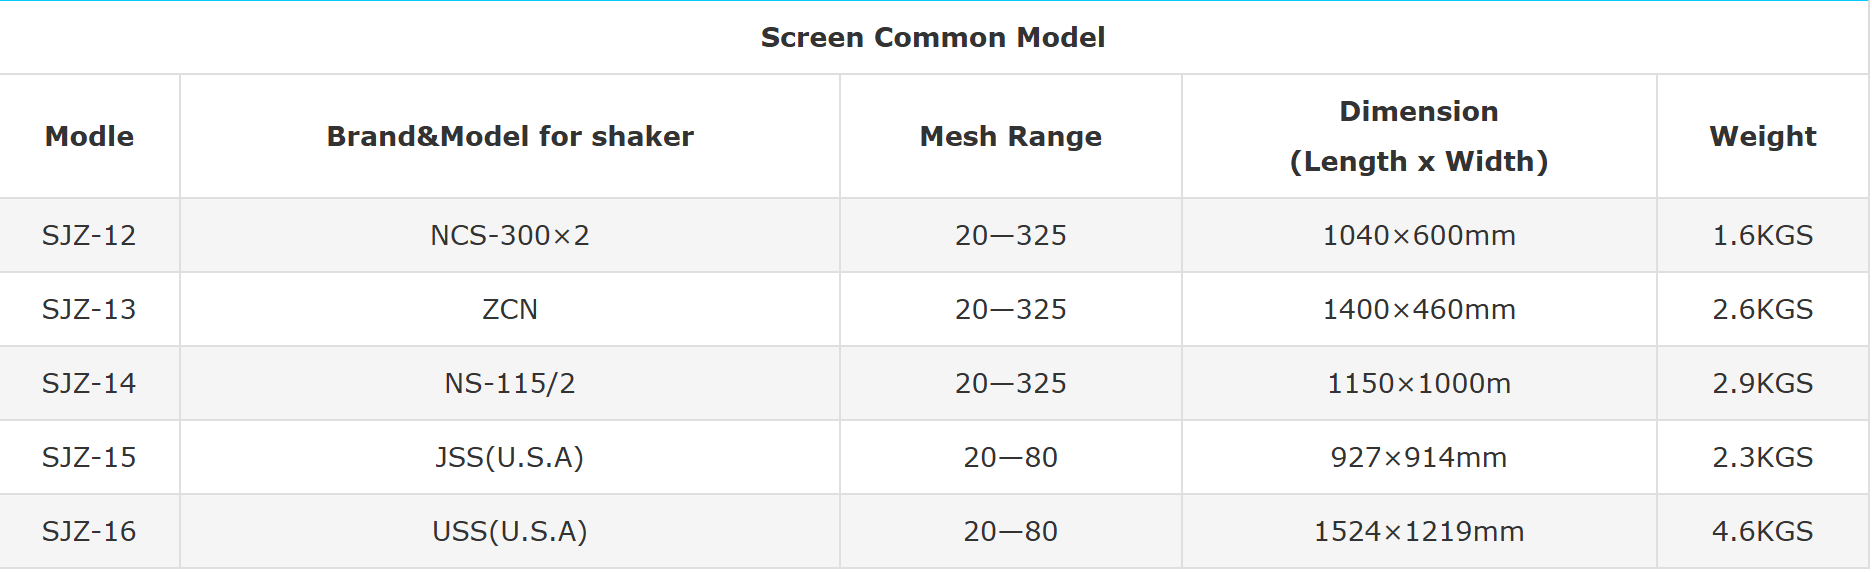Select the NCS-300×2 shaker cell
The image size is (1872, 572).
(510, 235)
